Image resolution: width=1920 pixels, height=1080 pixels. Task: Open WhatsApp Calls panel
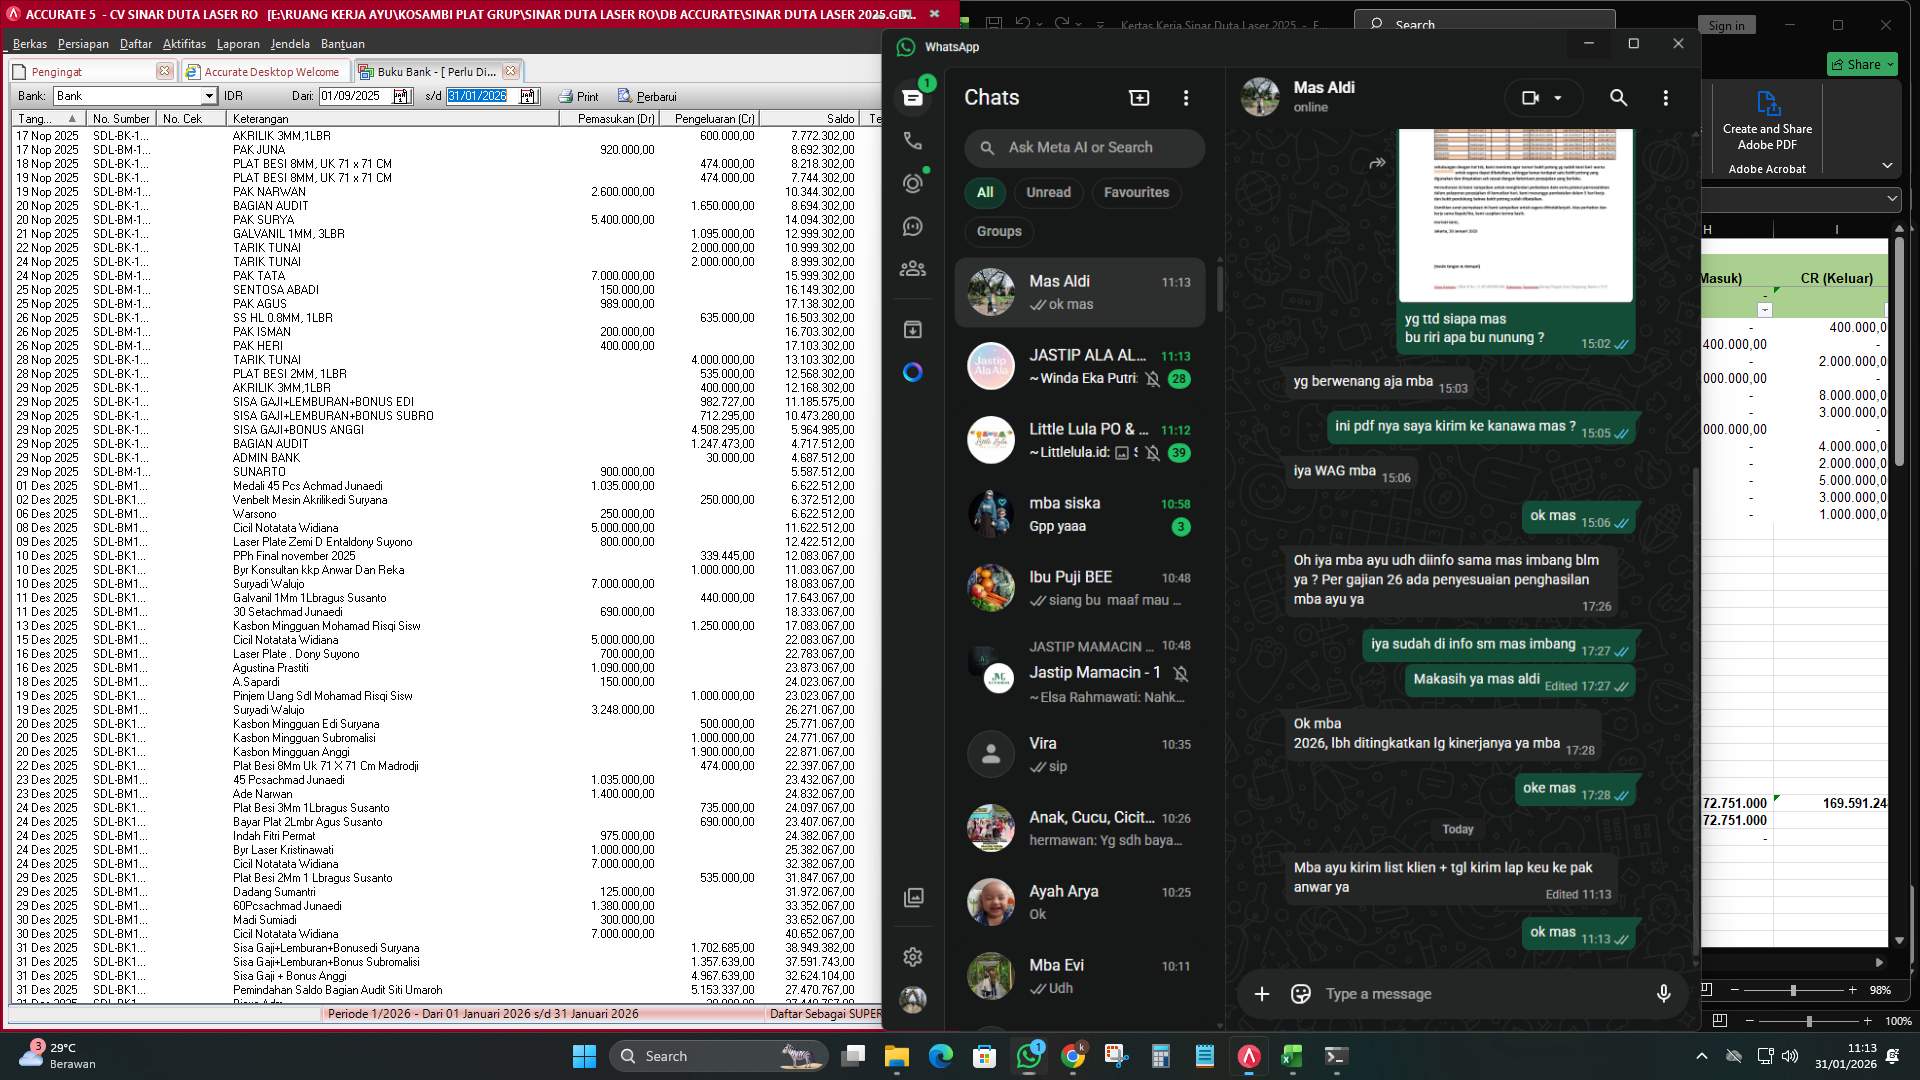913,141
